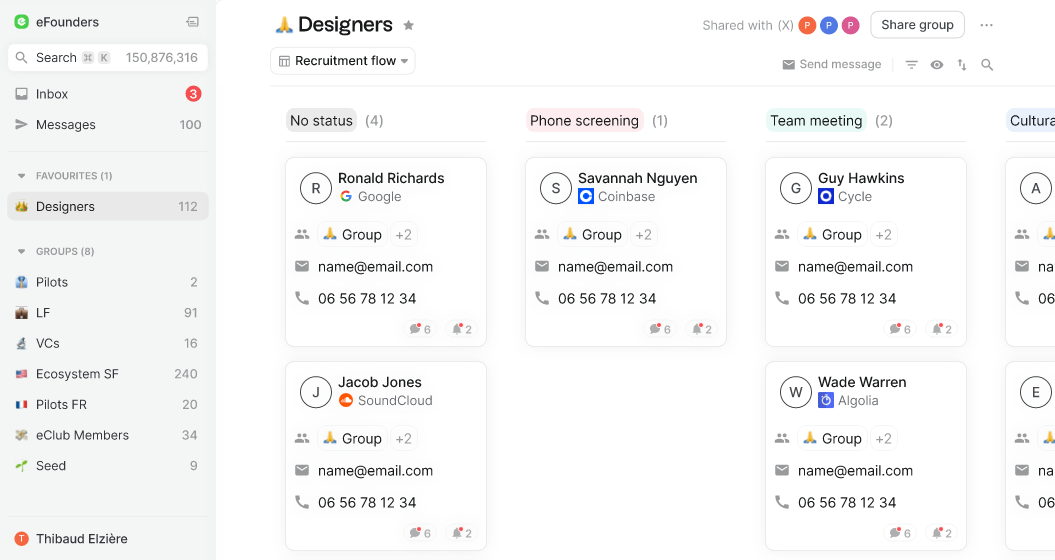This screenshot has height=560, width=1055.
Task: Collapse the sidebar with the panel icon
Action: point(192,22)
